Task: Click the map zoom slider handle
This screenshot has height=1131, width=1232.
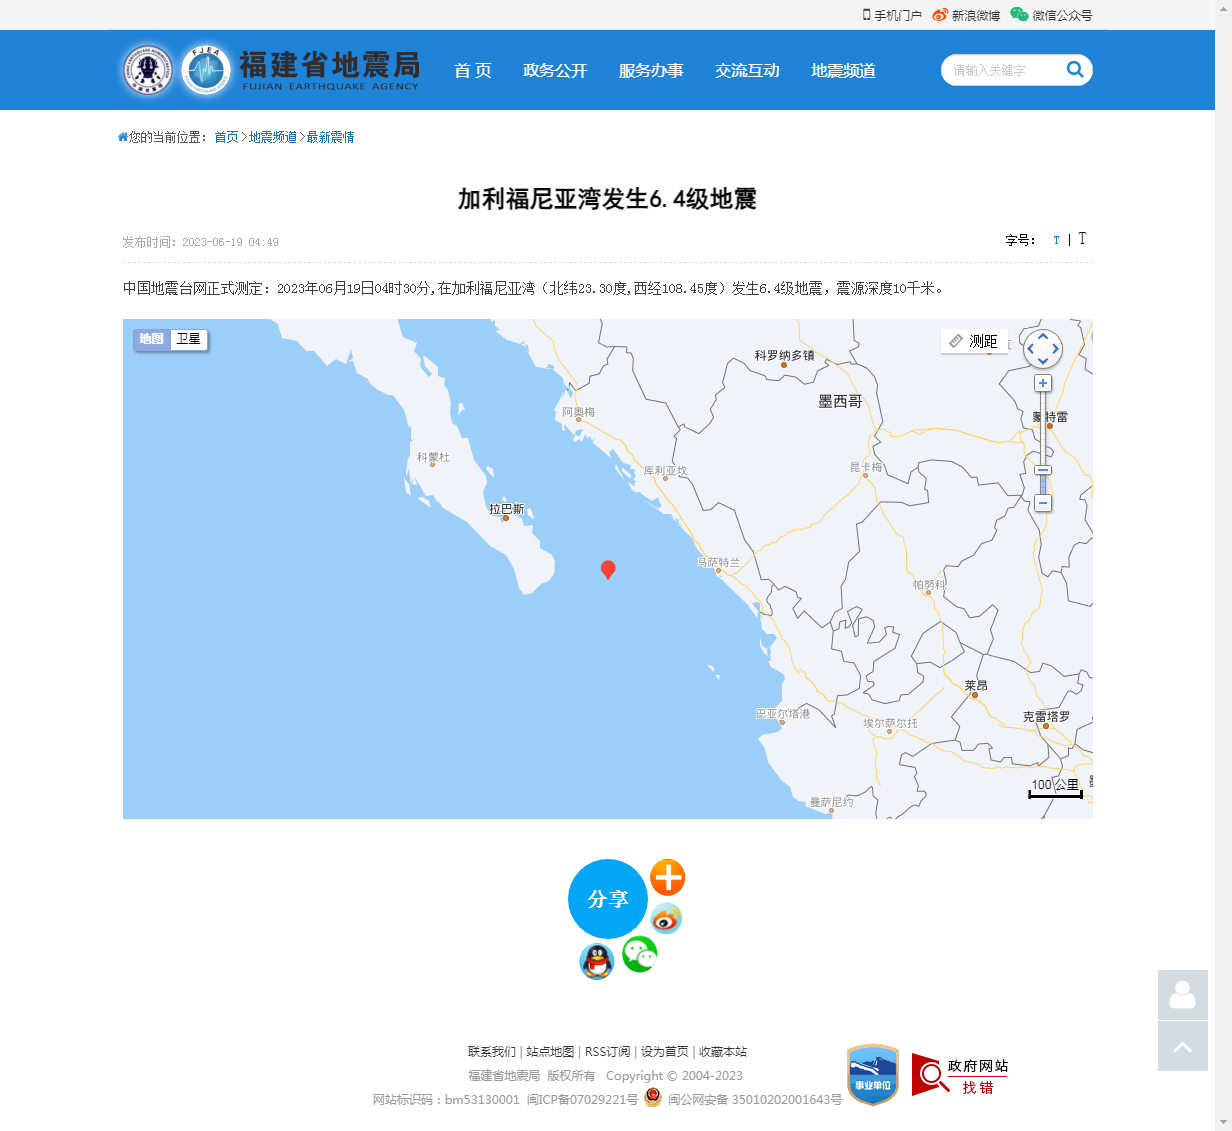Action: [1043, 470]
